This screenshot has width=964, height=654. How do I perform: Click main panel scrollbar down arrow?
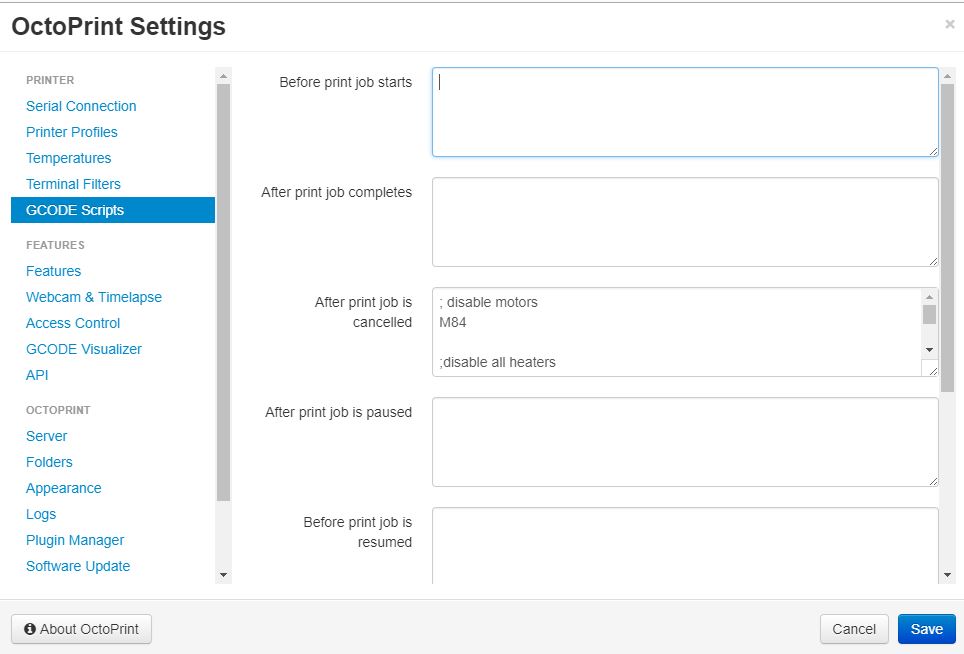[947, 575]
